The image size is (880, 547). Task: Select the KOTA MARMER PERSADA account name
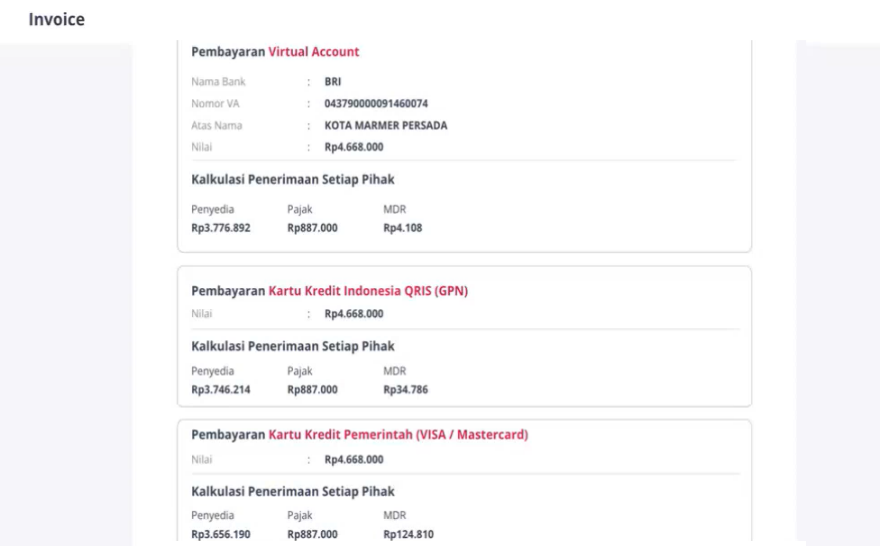pos(386,126)
